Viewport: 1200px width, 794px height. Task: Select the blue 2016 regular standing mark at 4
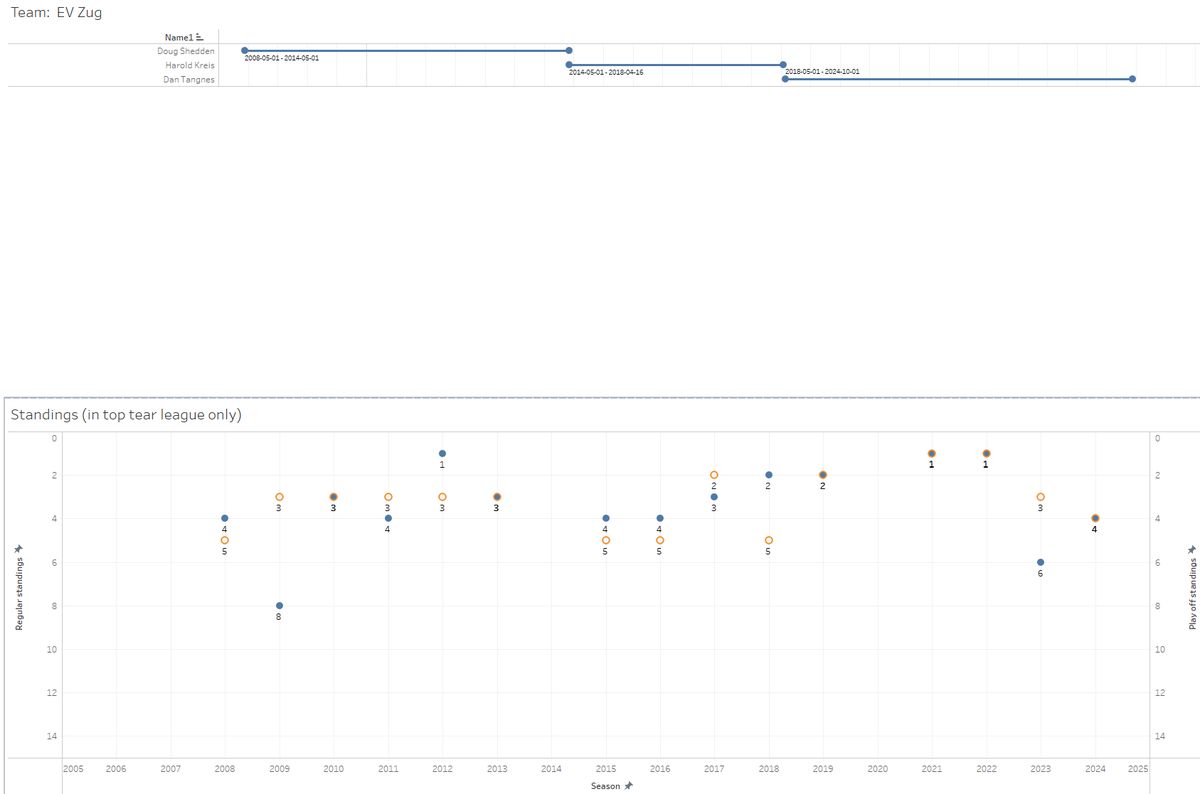660,518
